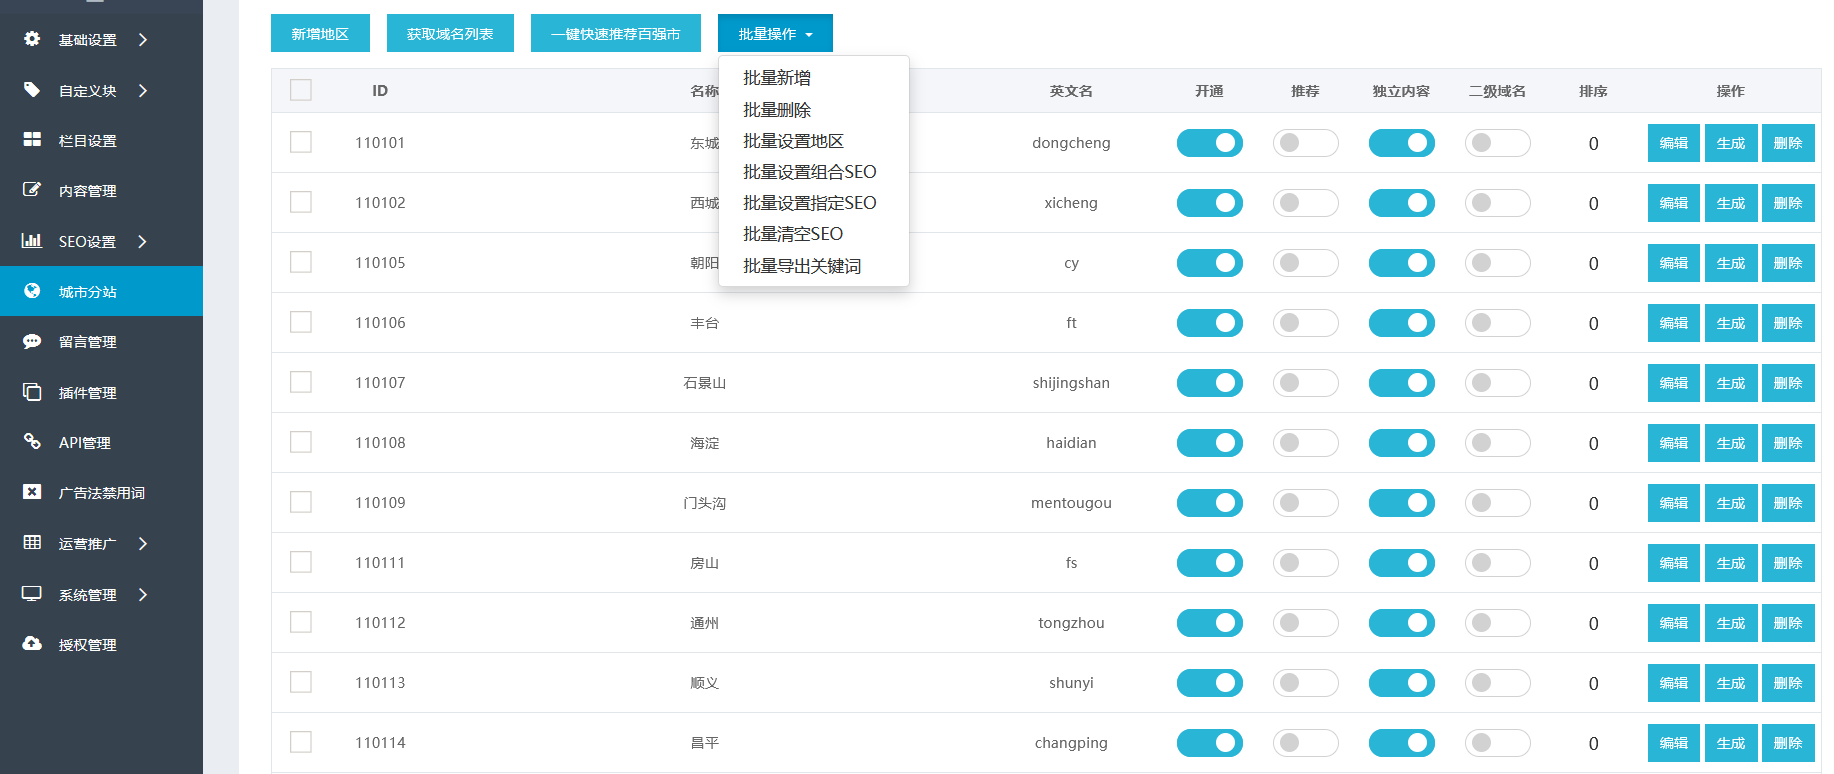This screenshot has height=774, width=1834.
Task: Disable the 开通 switch for tongzhou
Action: coord(1210,623)
